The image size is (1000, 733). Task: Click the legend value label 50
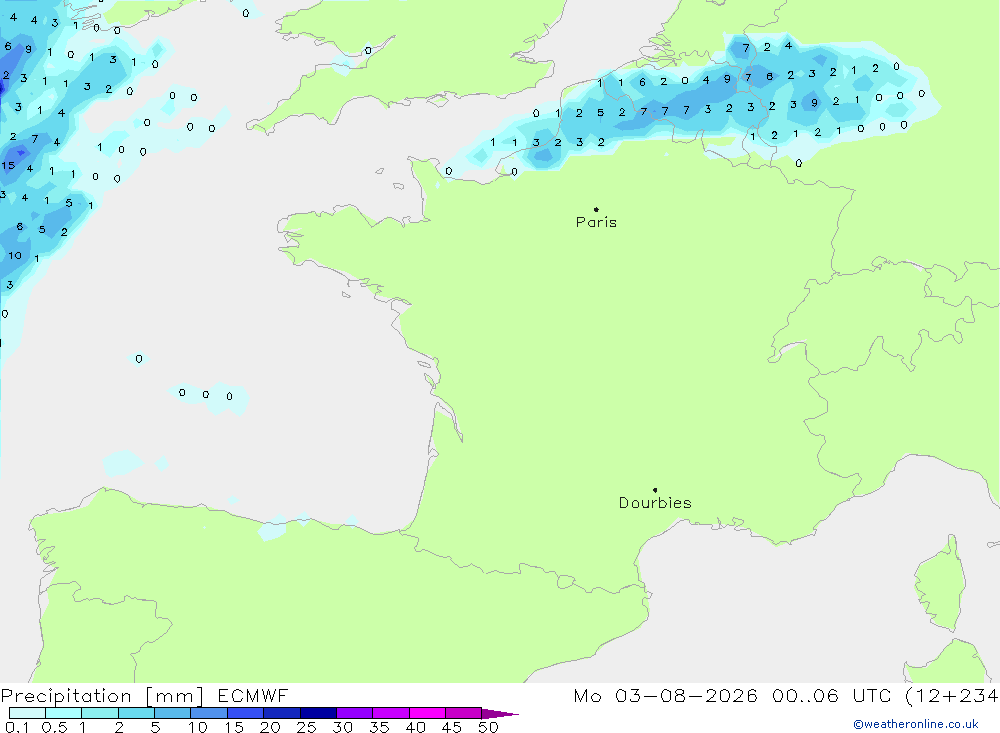[488, 727]
